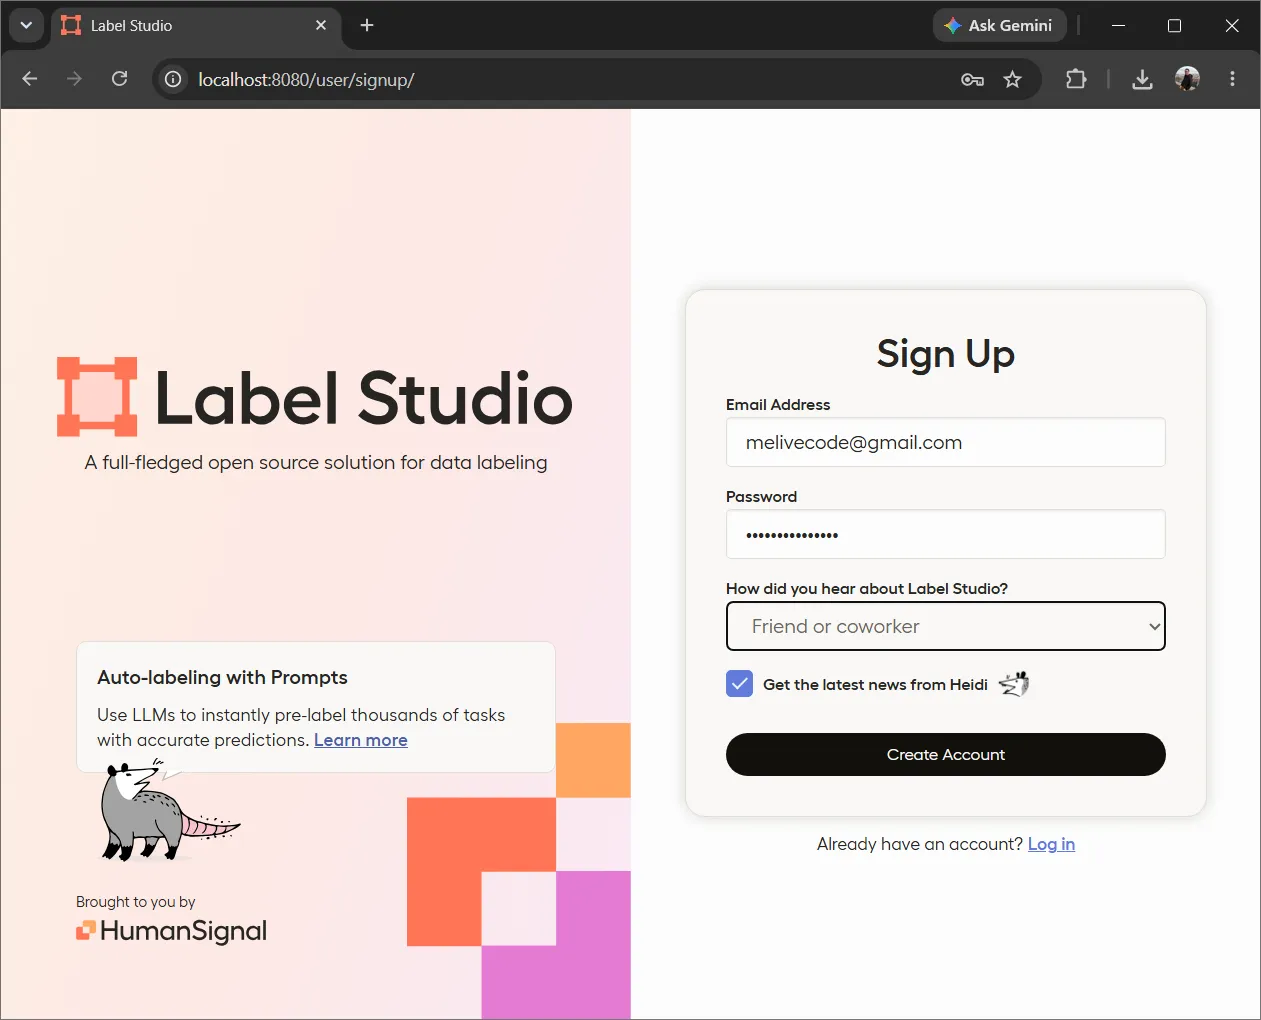The width and height of the screenshot is (1261, 1020).
Task: Click the Heidi opossum icon by the checkbox
Action: point(1014,684)
